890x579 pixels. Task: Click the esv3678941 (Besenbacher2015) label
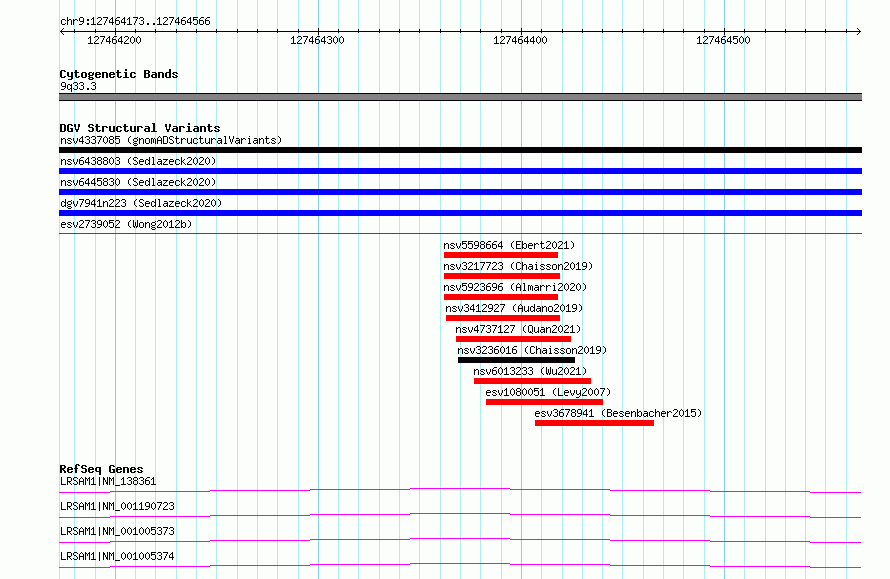618,413
